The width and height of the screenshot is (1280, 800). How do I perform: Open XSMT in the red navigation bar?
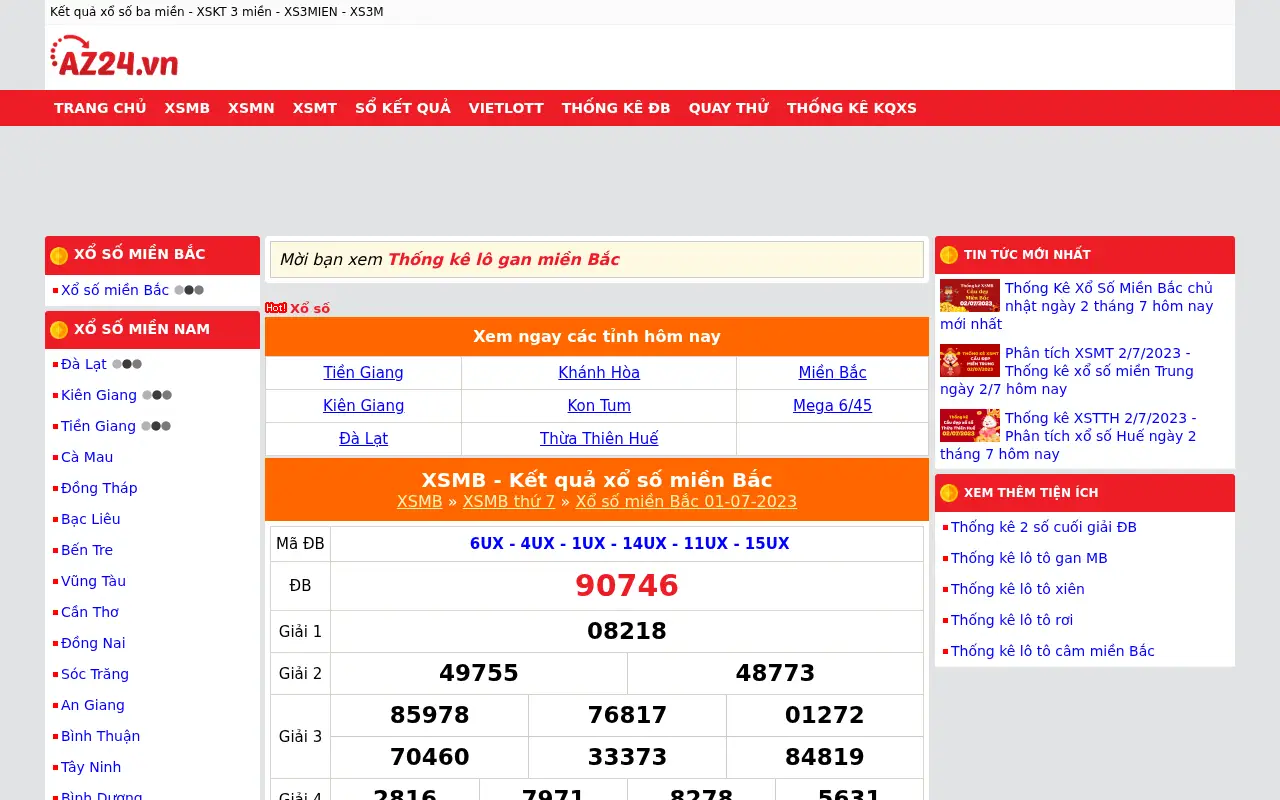(x=315, y=108)
